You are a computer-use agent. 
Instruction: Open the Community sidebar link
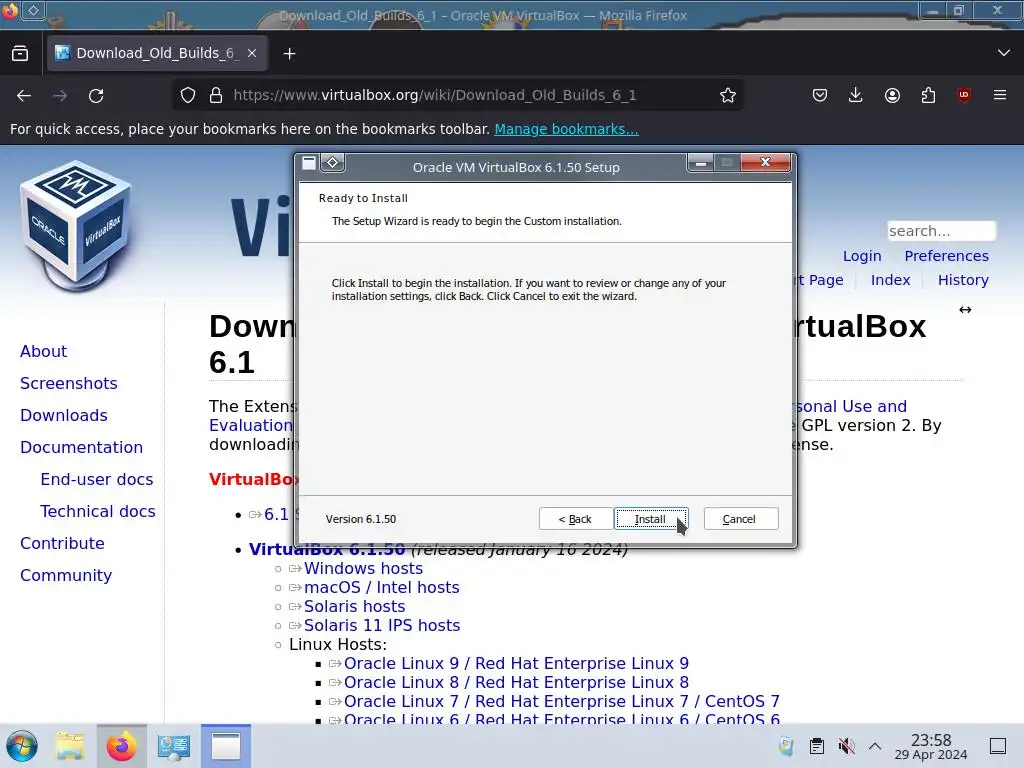(66, 575)
